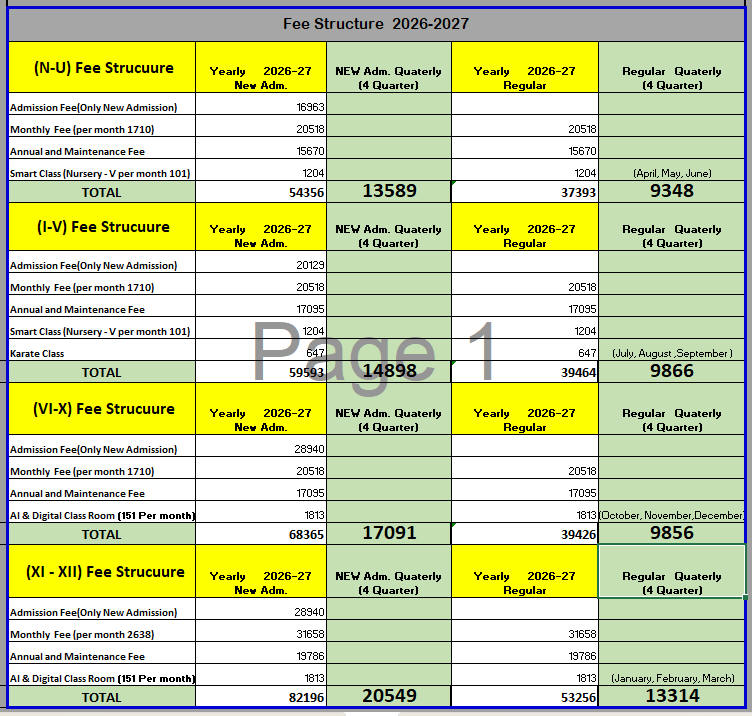Select the N-U section "TOTAL" label cell

[102, 192]
